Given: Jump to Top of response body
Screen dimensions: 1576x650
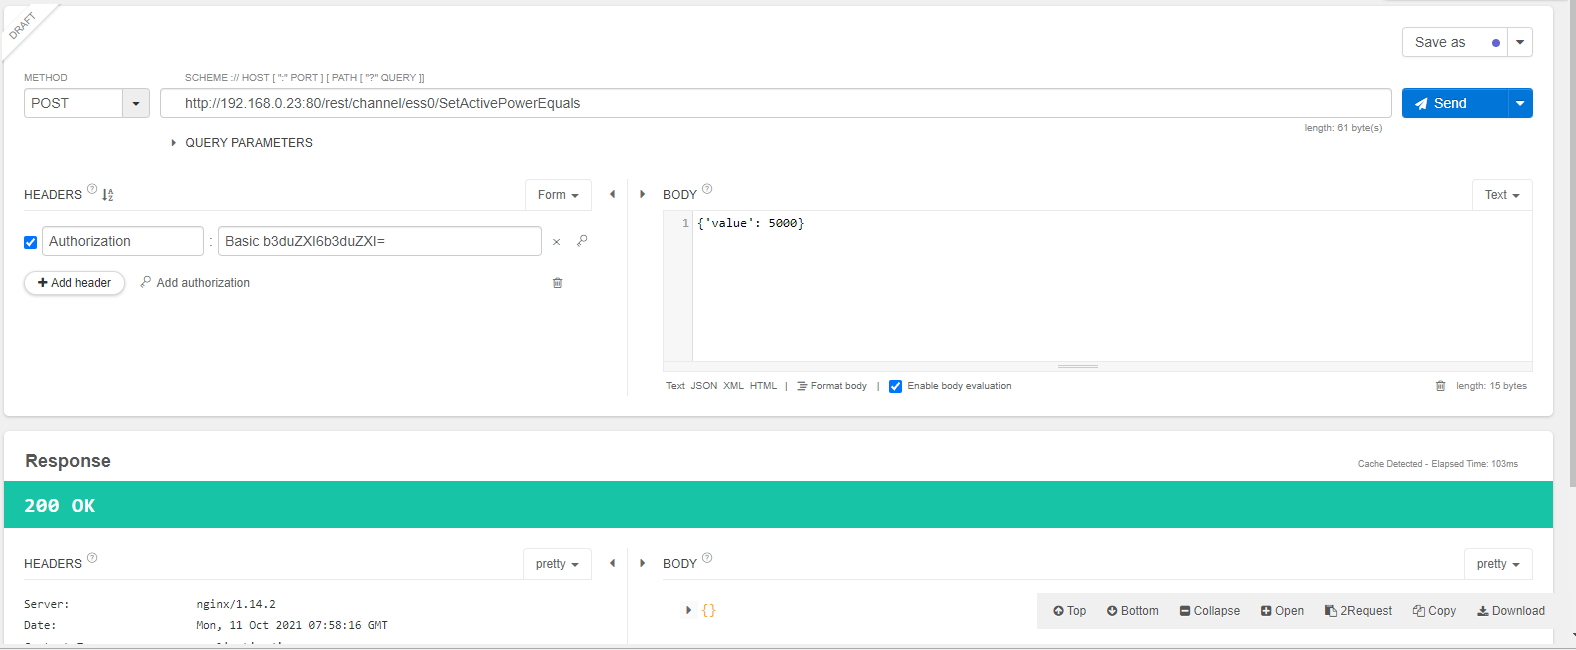Looking at the screenshot, I should (x=1069, y=611).
